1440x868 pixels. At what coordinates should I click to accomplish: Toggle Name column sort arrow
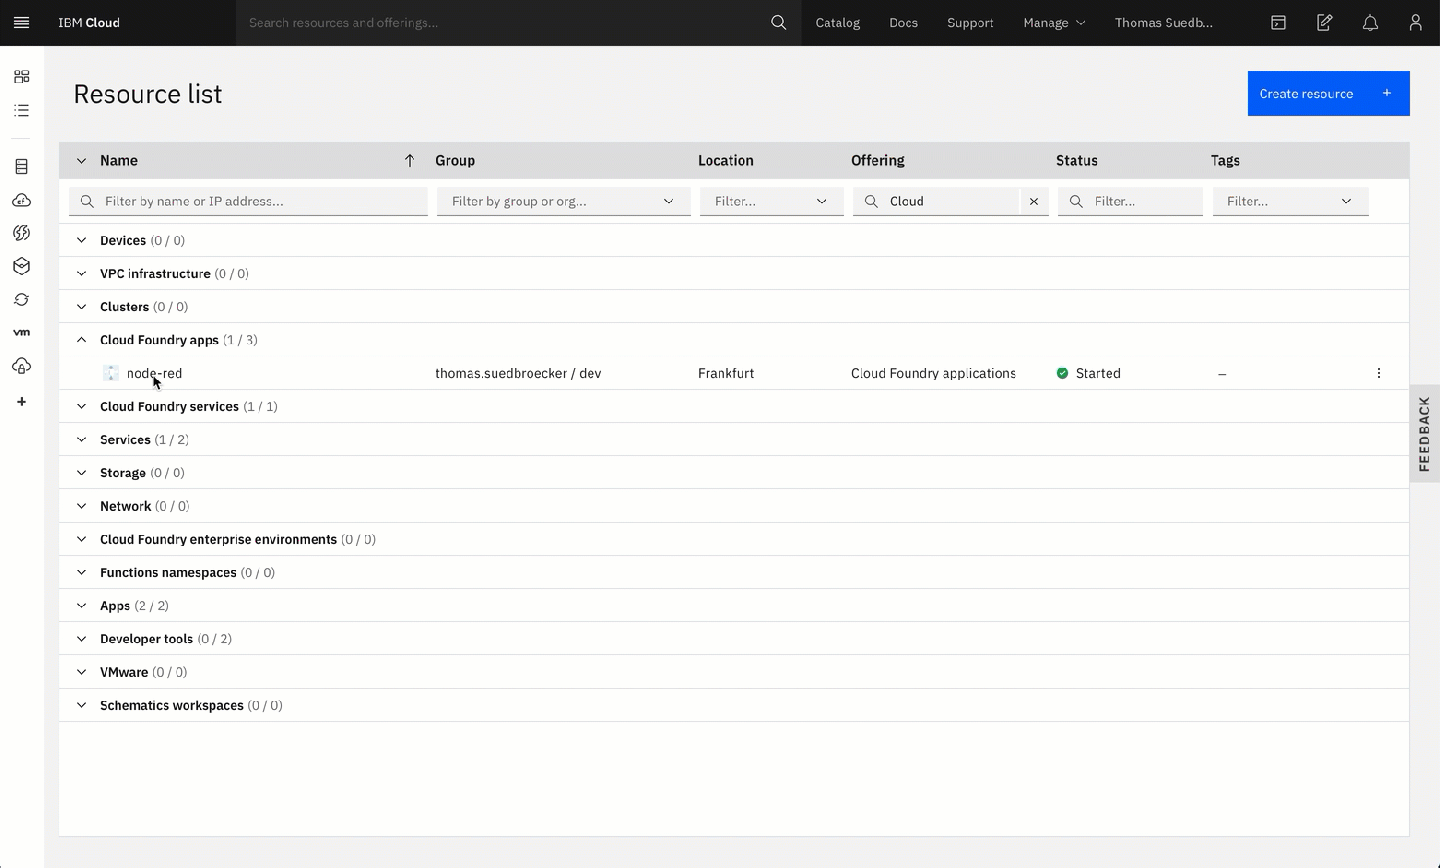coord(409,160)
